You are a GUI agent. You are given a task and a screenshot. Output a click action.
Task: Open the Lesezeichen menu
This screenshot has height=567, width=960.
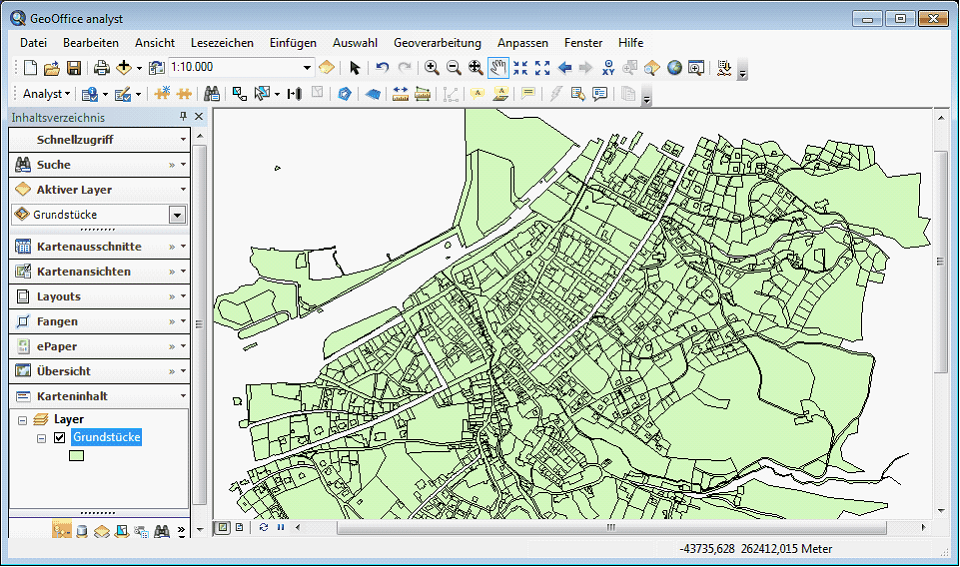[x=222, y=43]
